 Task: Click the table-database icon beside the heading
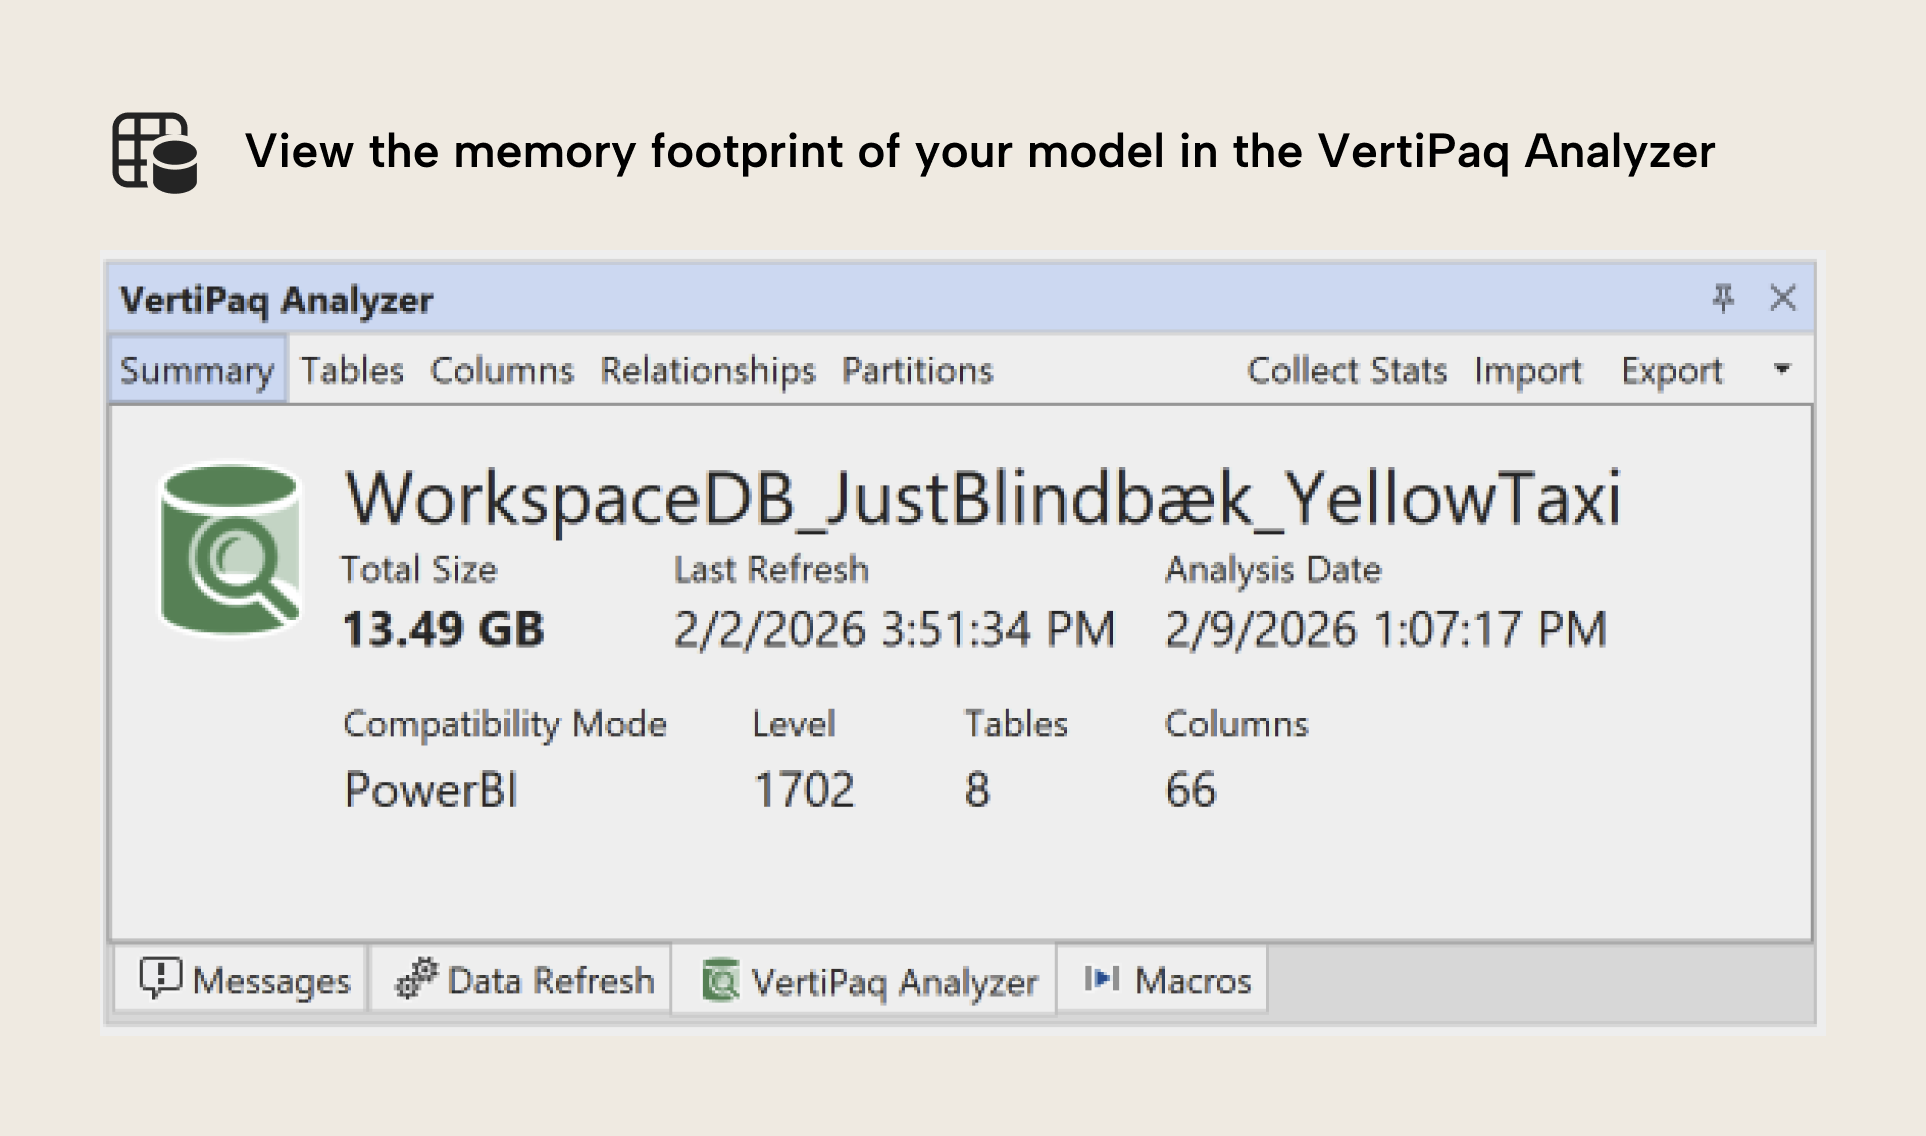[x=155, y=152]
